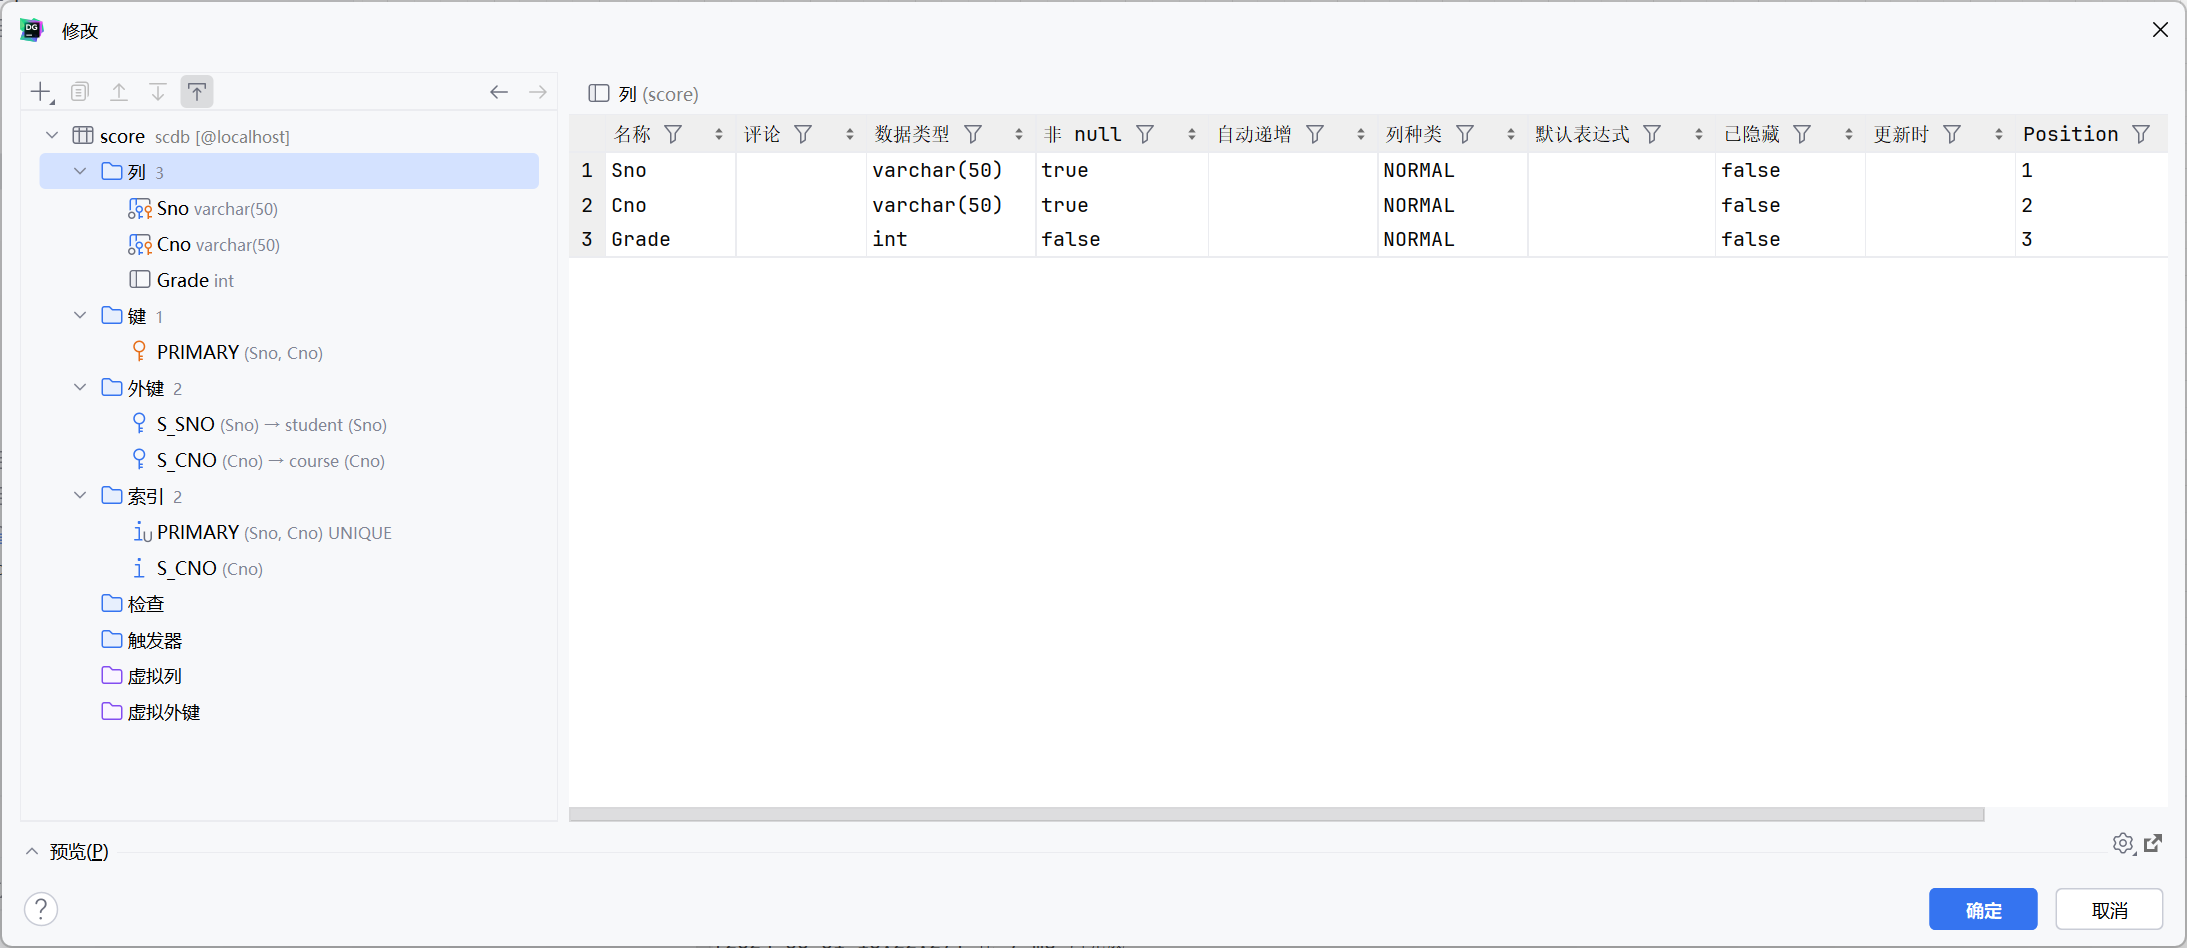The image size is (2187, 948).
Task: Click the 列 folder icon
Action: click(x=112, y=171)
